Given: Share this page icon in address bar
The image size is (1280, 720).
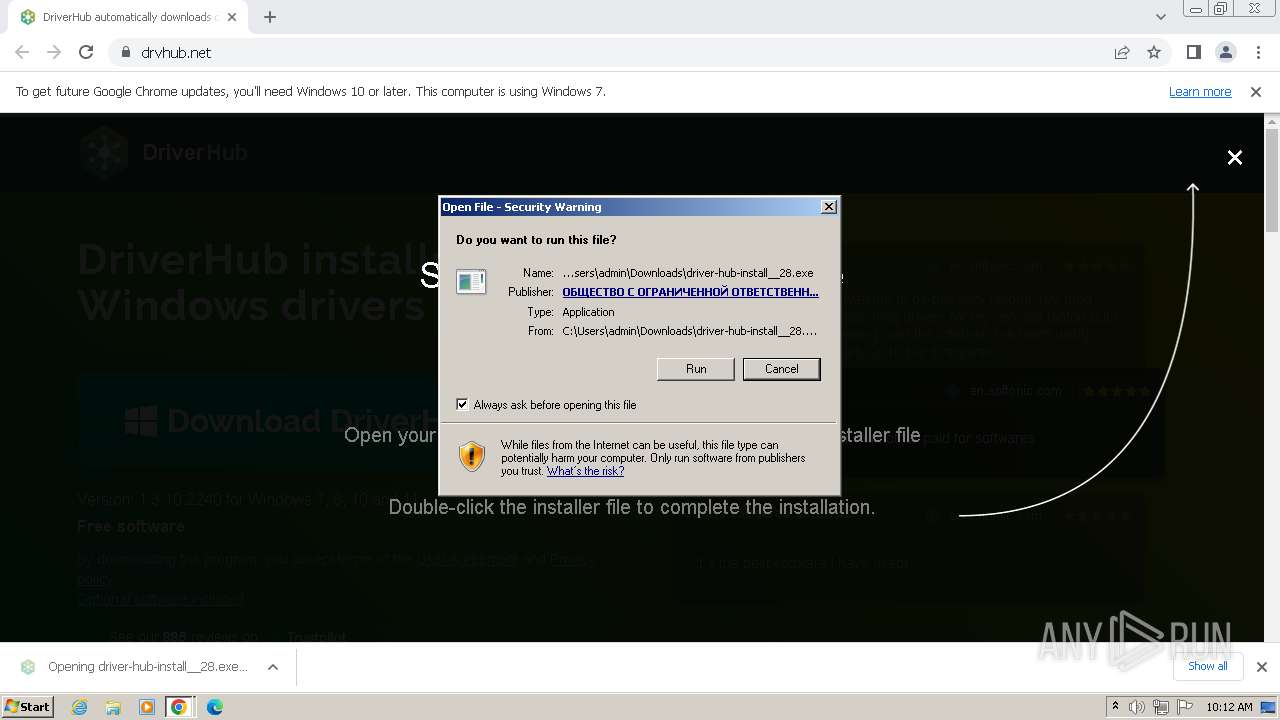Looking at the screenshot, I should click(x=1122, y=52).
